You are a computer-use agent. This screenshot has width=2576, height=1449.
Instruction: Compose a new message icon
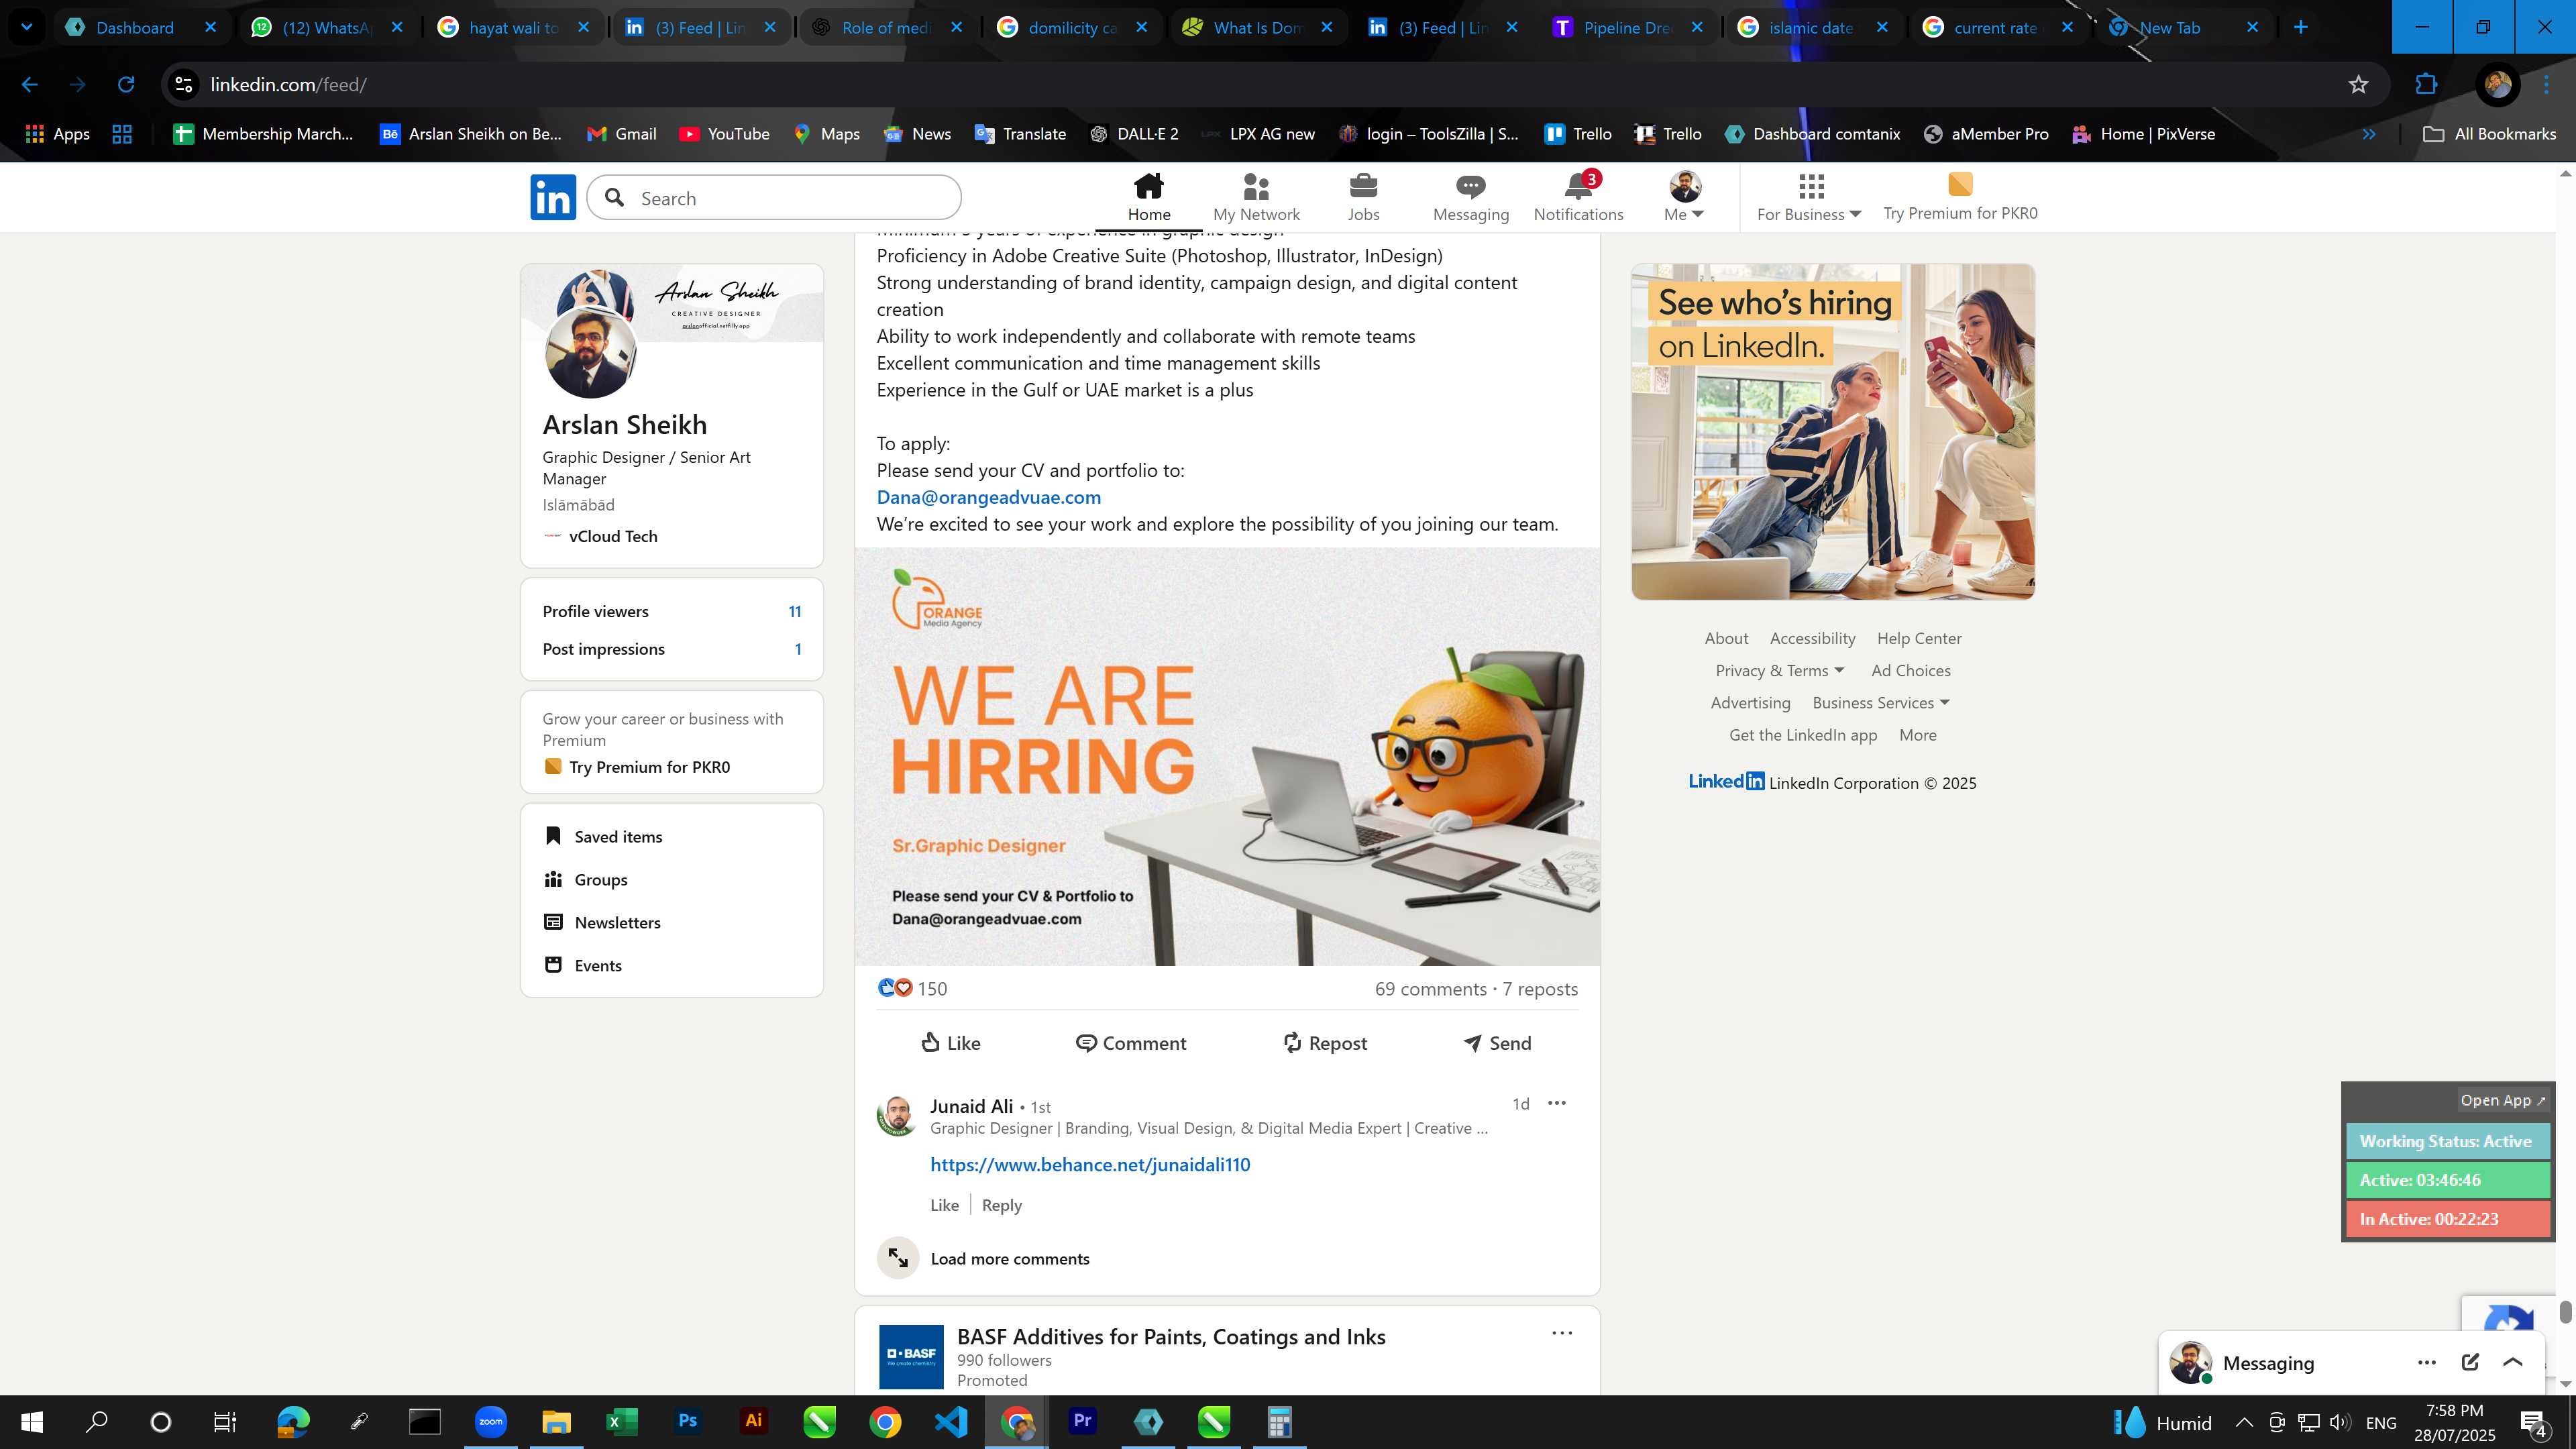[2470, 1362]
